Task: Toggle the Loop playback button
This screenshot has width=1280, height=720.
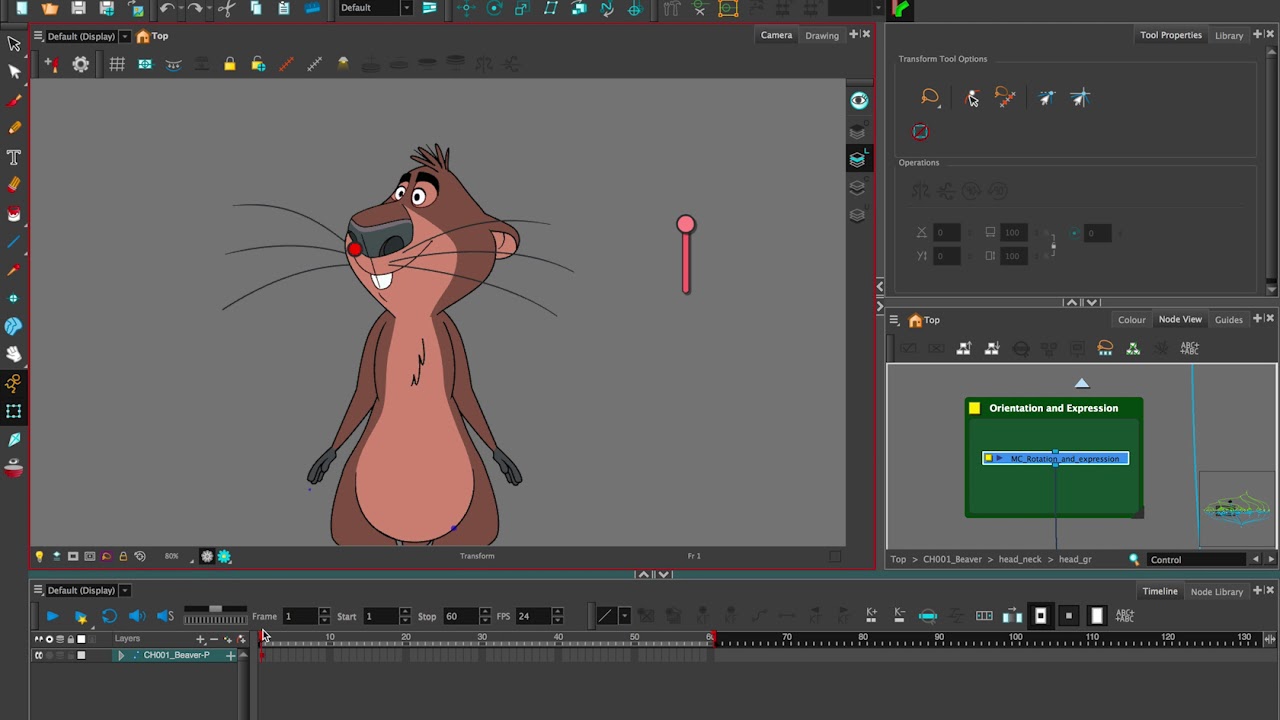Action: click(x=109, y=616)
